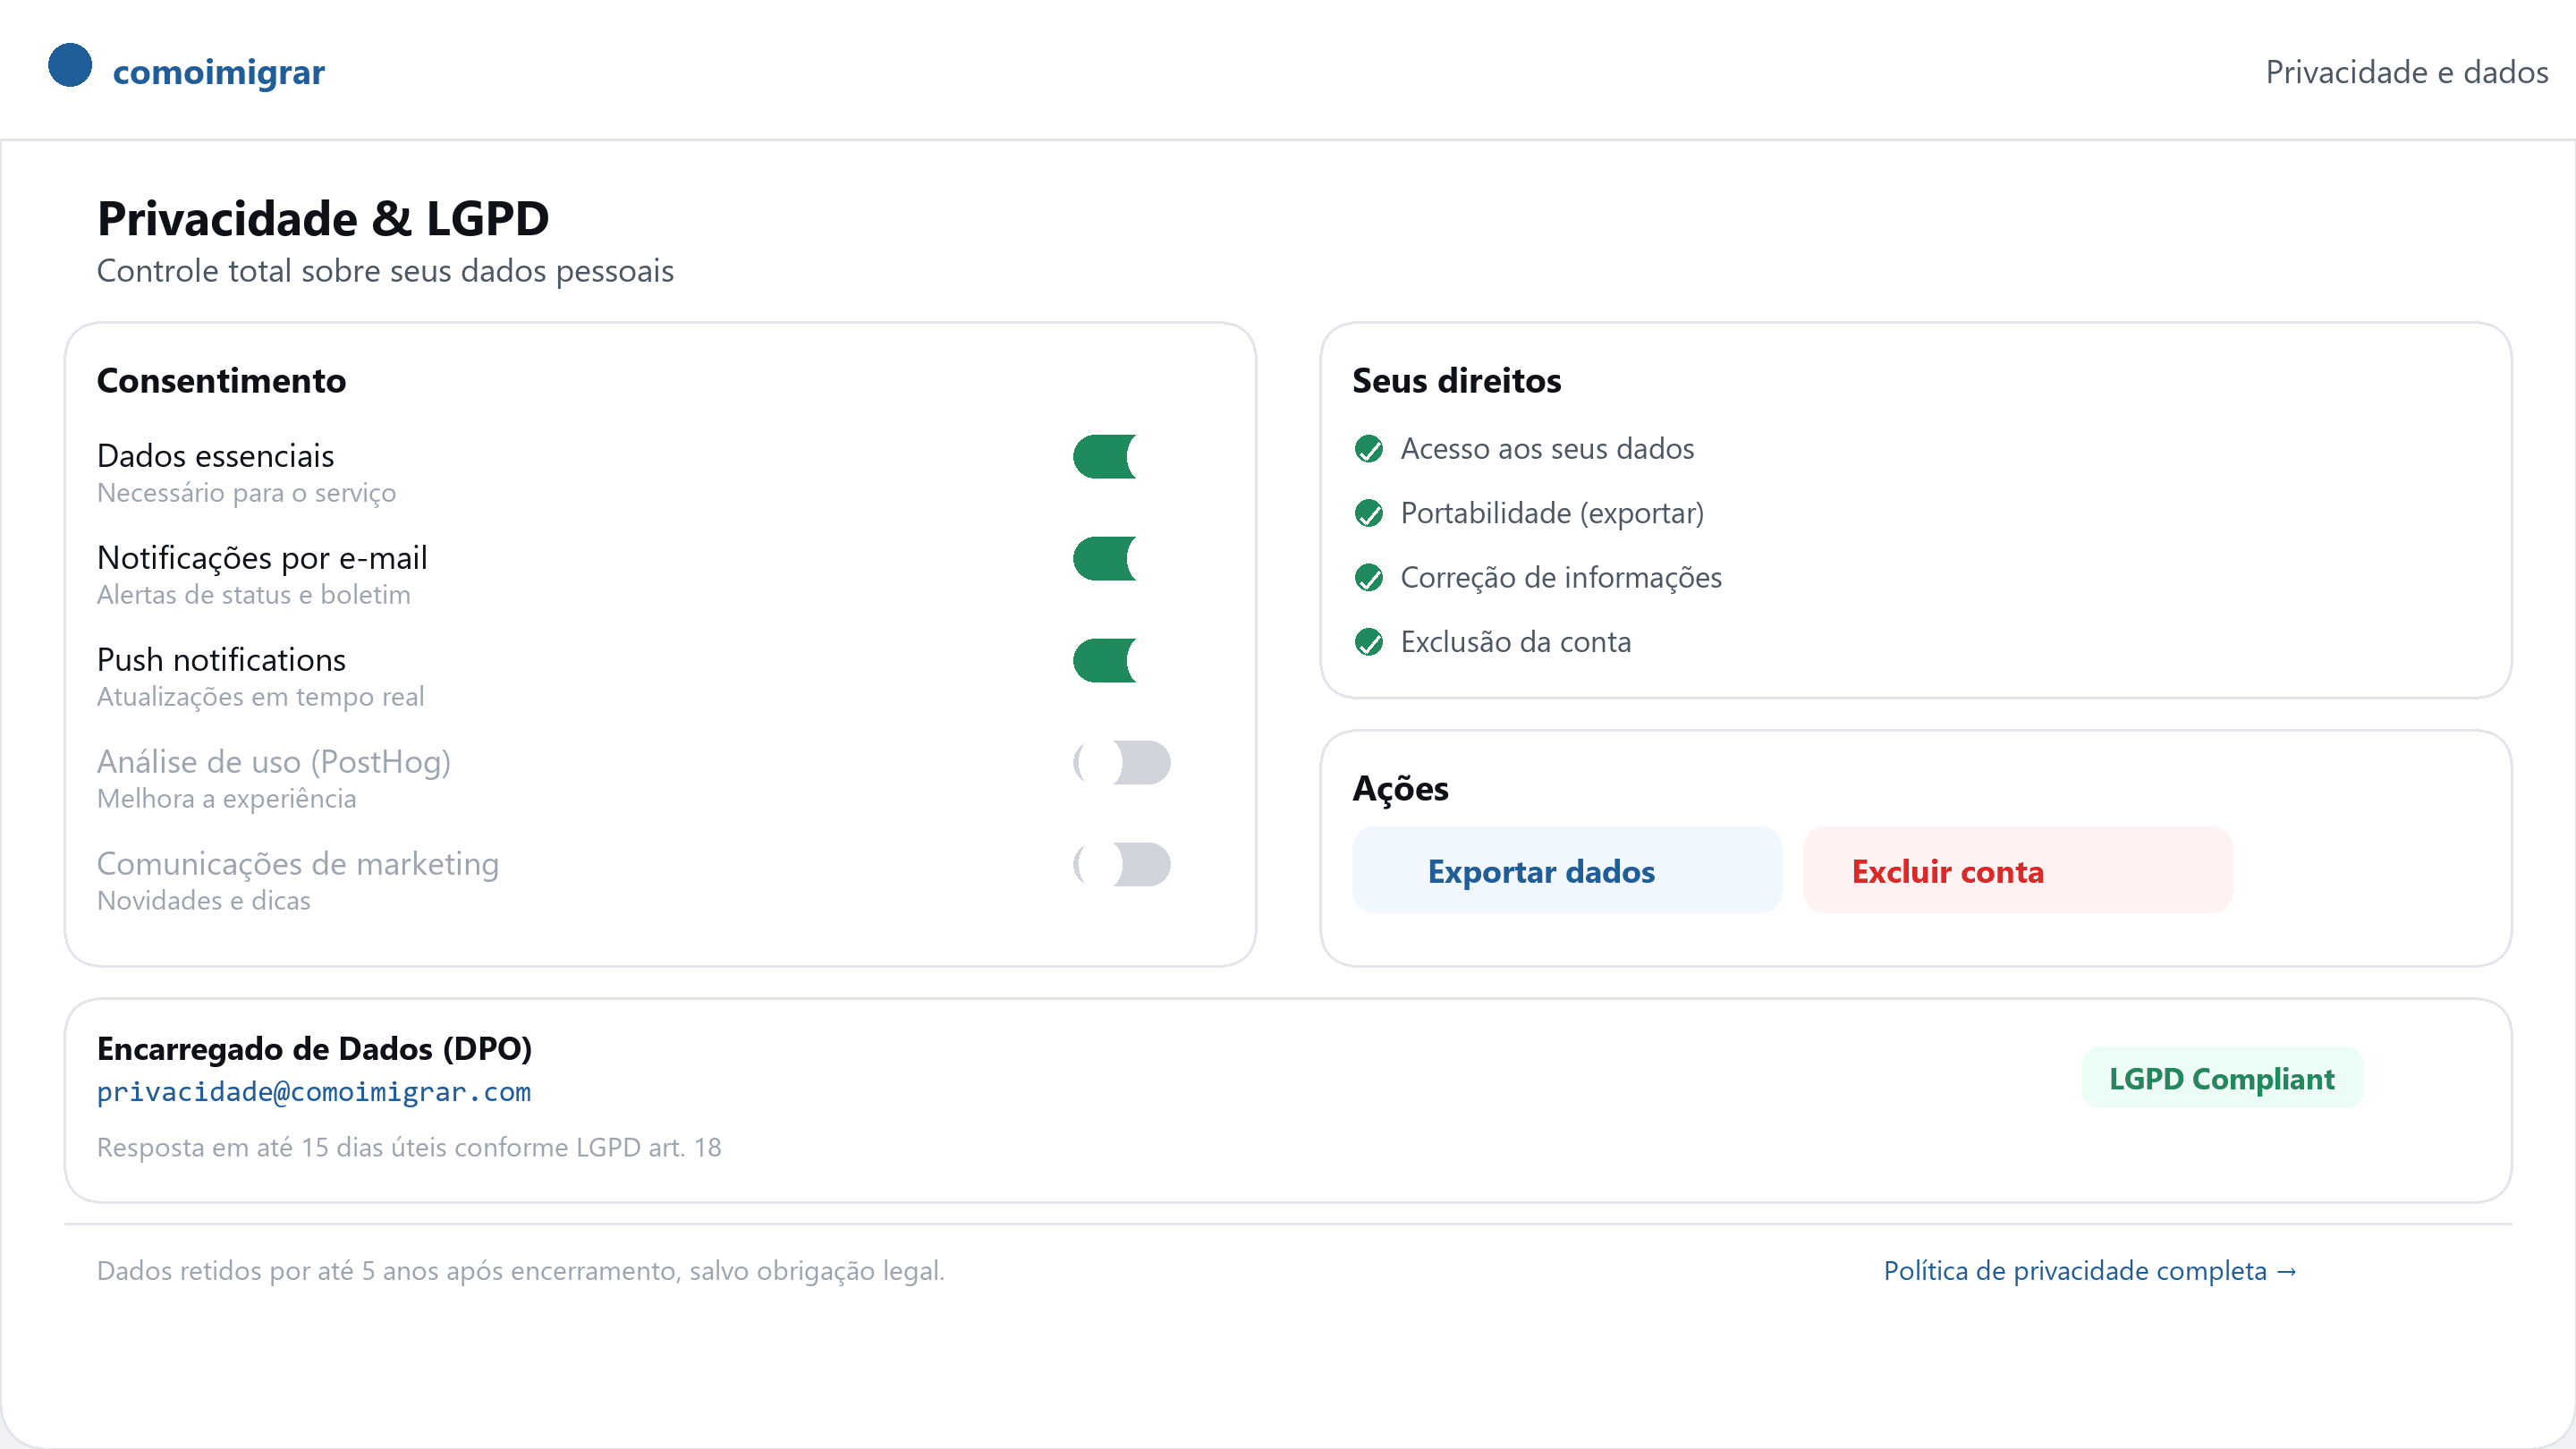Enable Comunicações de marketing switch
The width and height of the screenshot is (2576, 1449).
(1121, 865)
